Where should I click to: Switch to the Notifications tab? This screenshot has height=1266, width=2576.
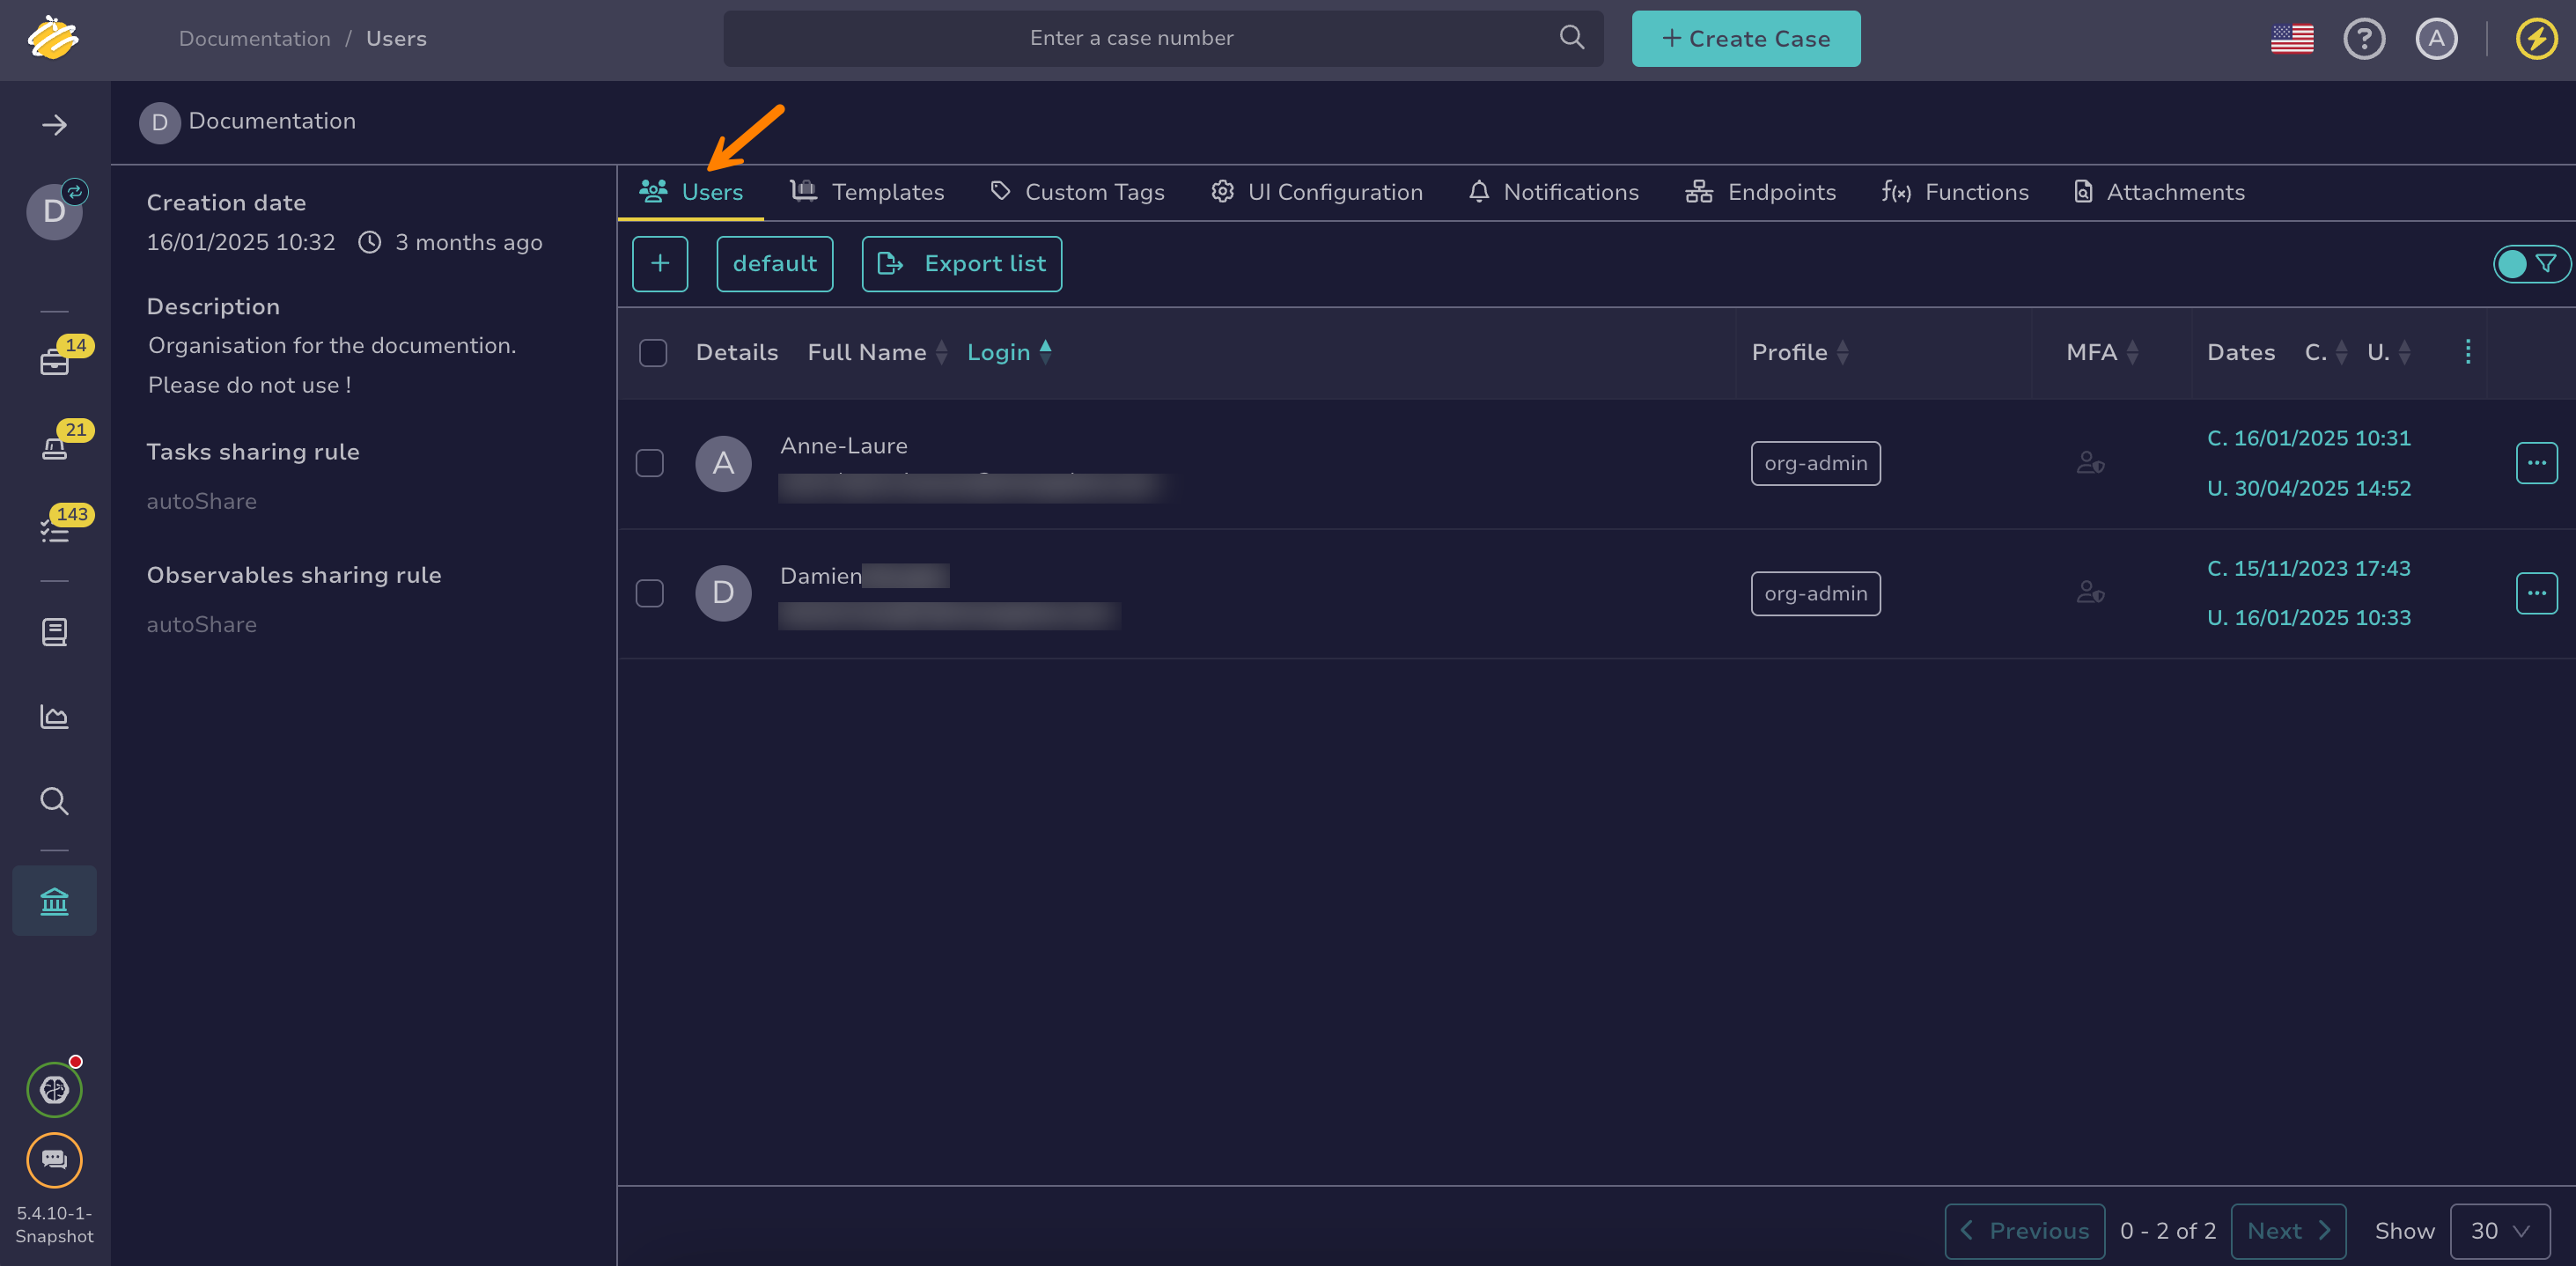coord(1553,192)
